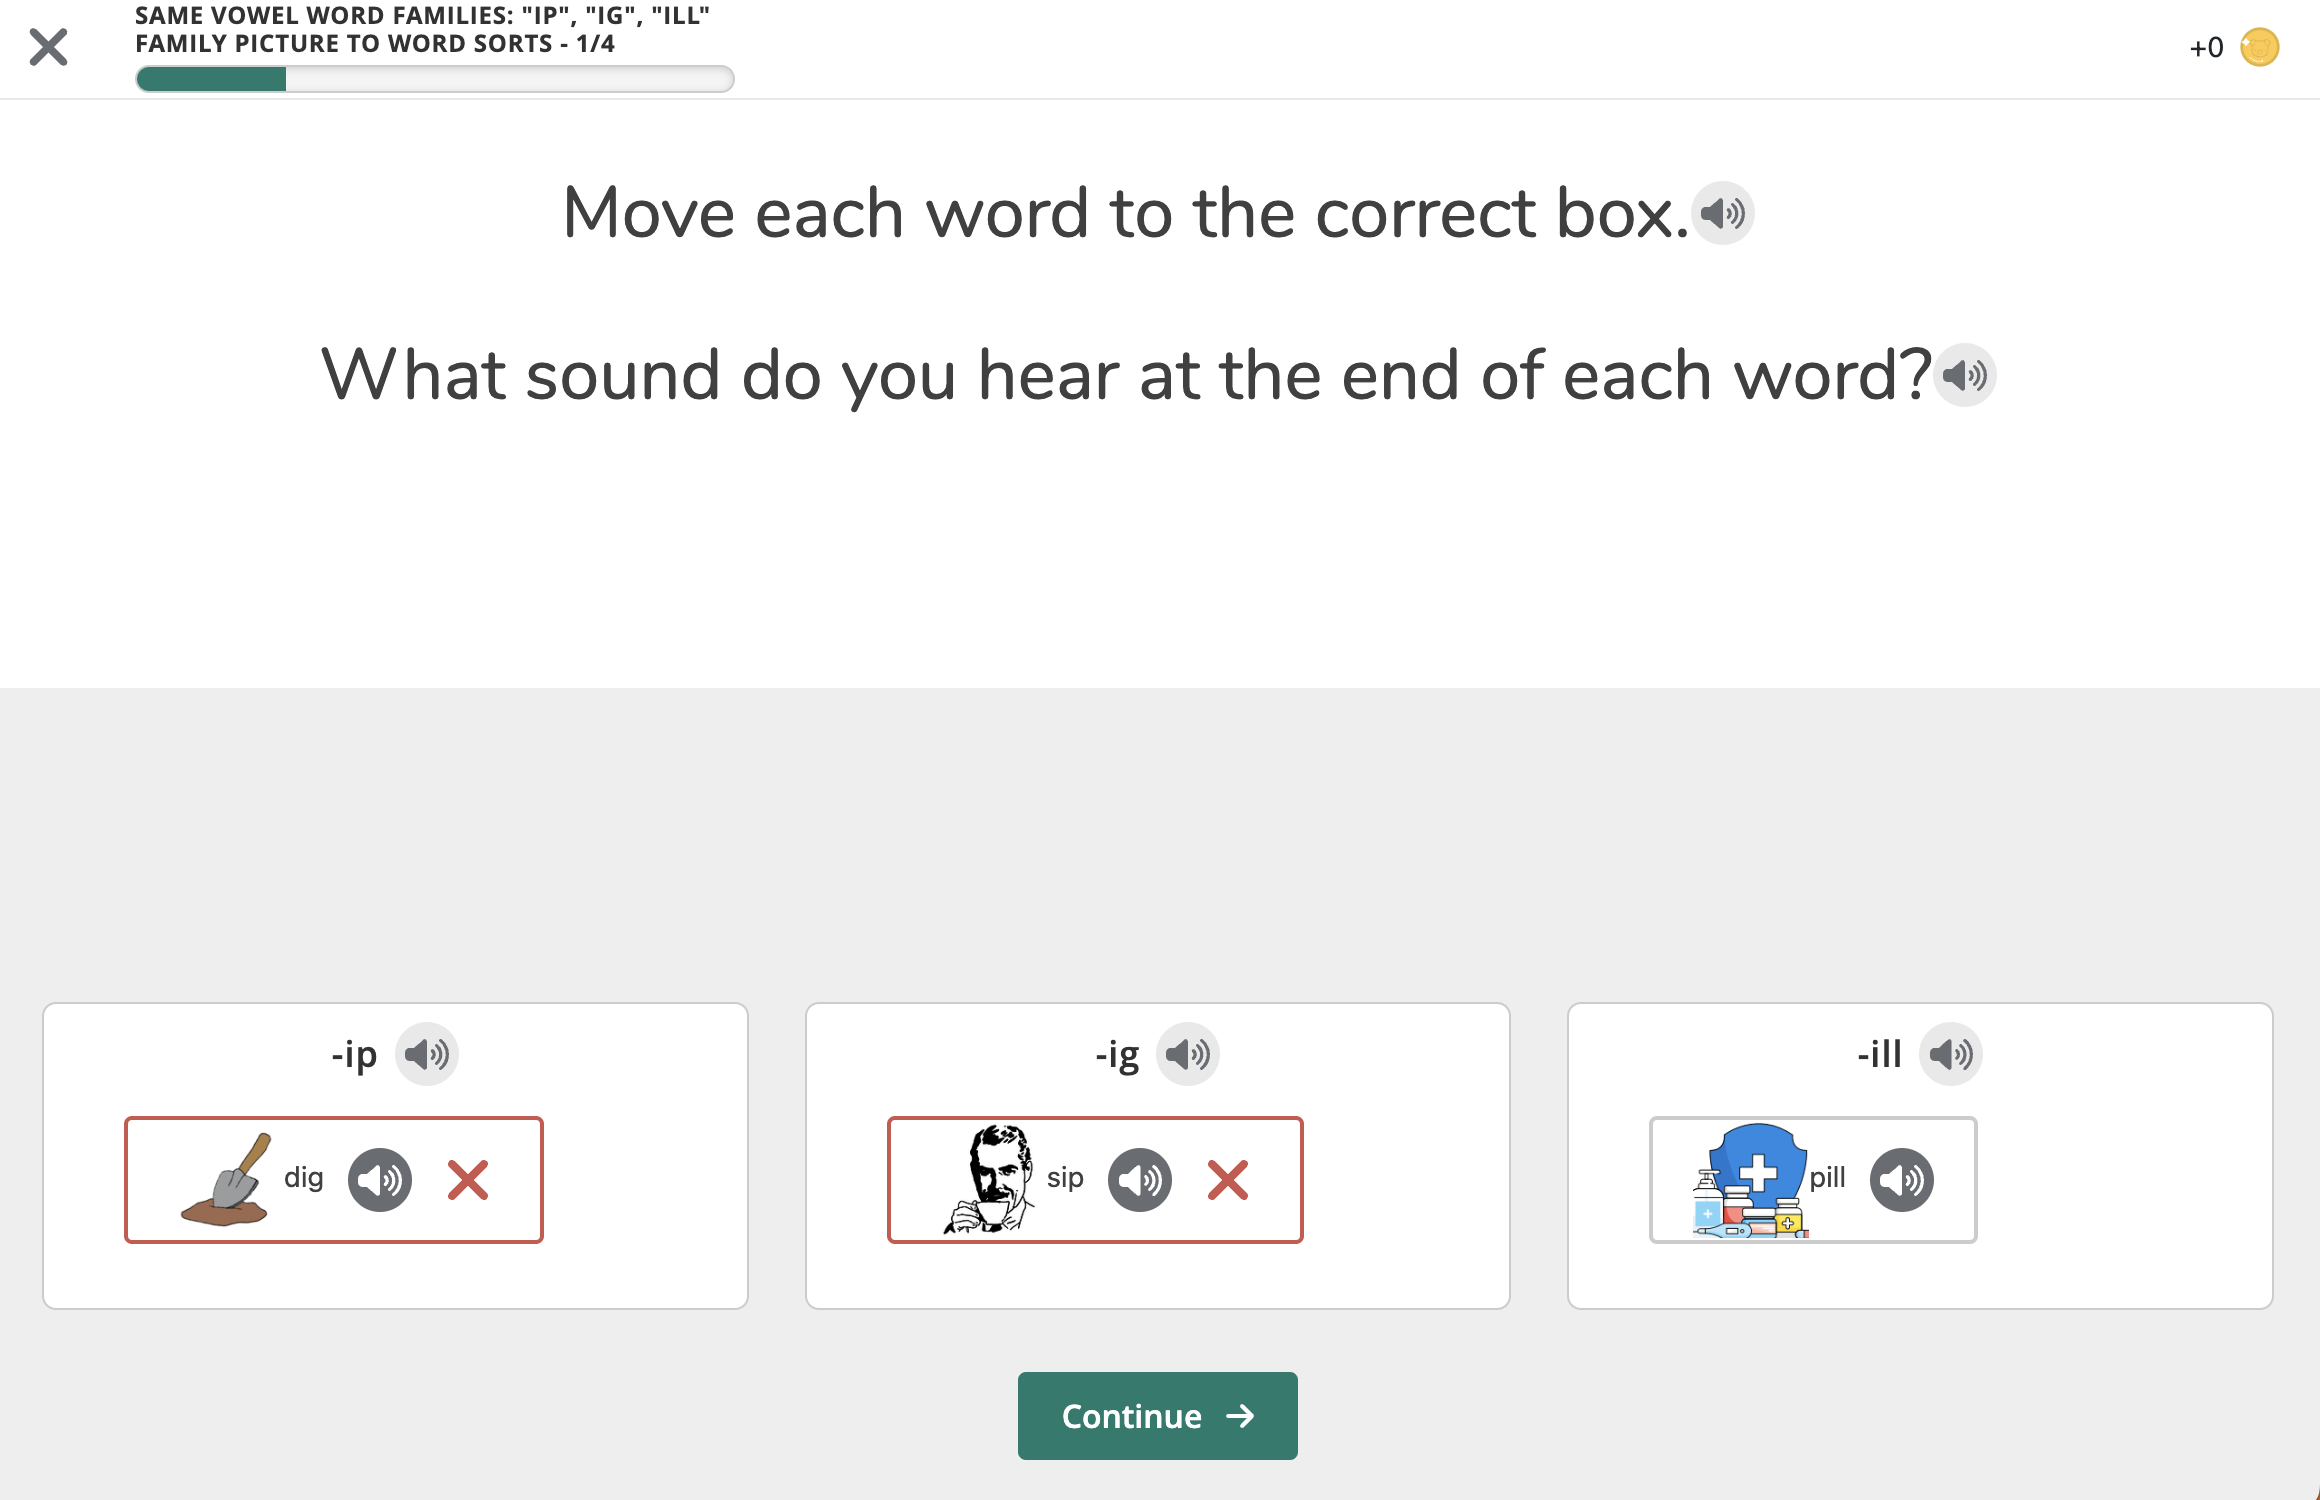
Task: Click 'Family Picture to Word Sorts - 1/4' subtitle
Action: click(x=375, y=44)
